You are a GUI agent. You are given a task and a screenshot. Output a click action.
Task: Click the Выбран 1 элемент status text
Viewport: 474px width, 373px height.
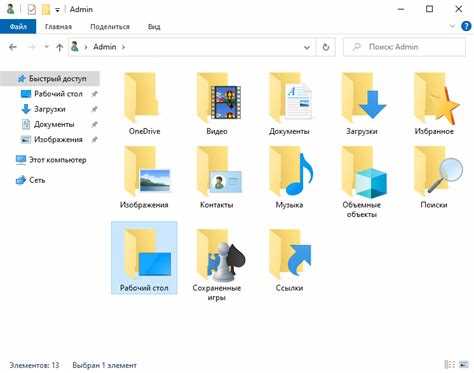(104, 365)
